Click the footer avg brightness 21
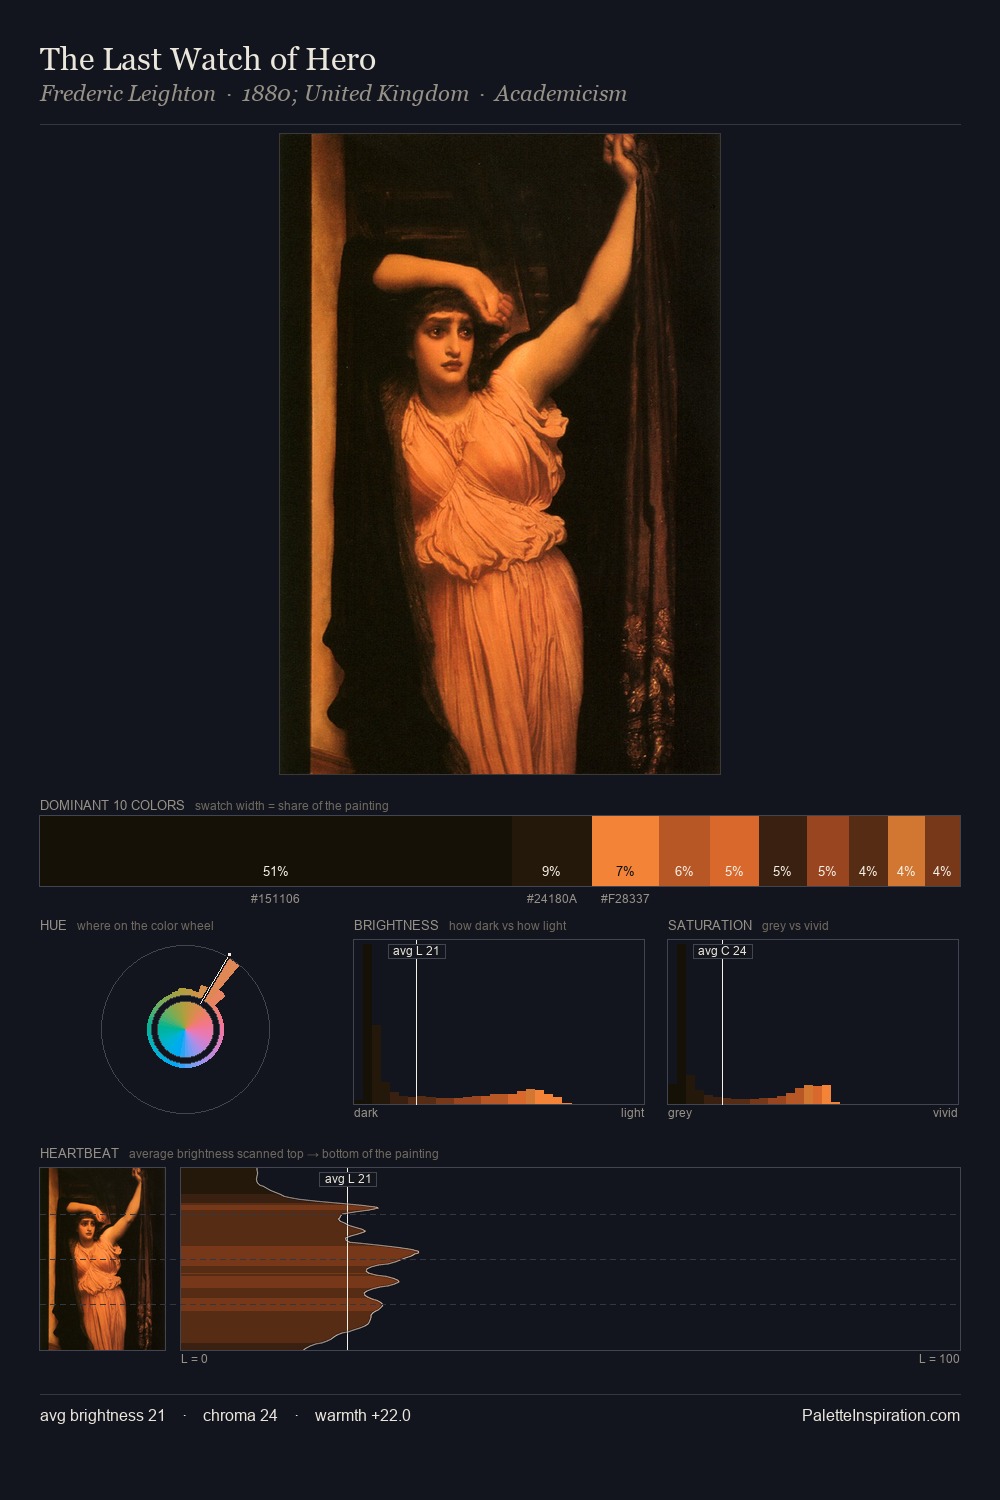 [102, 1415]
